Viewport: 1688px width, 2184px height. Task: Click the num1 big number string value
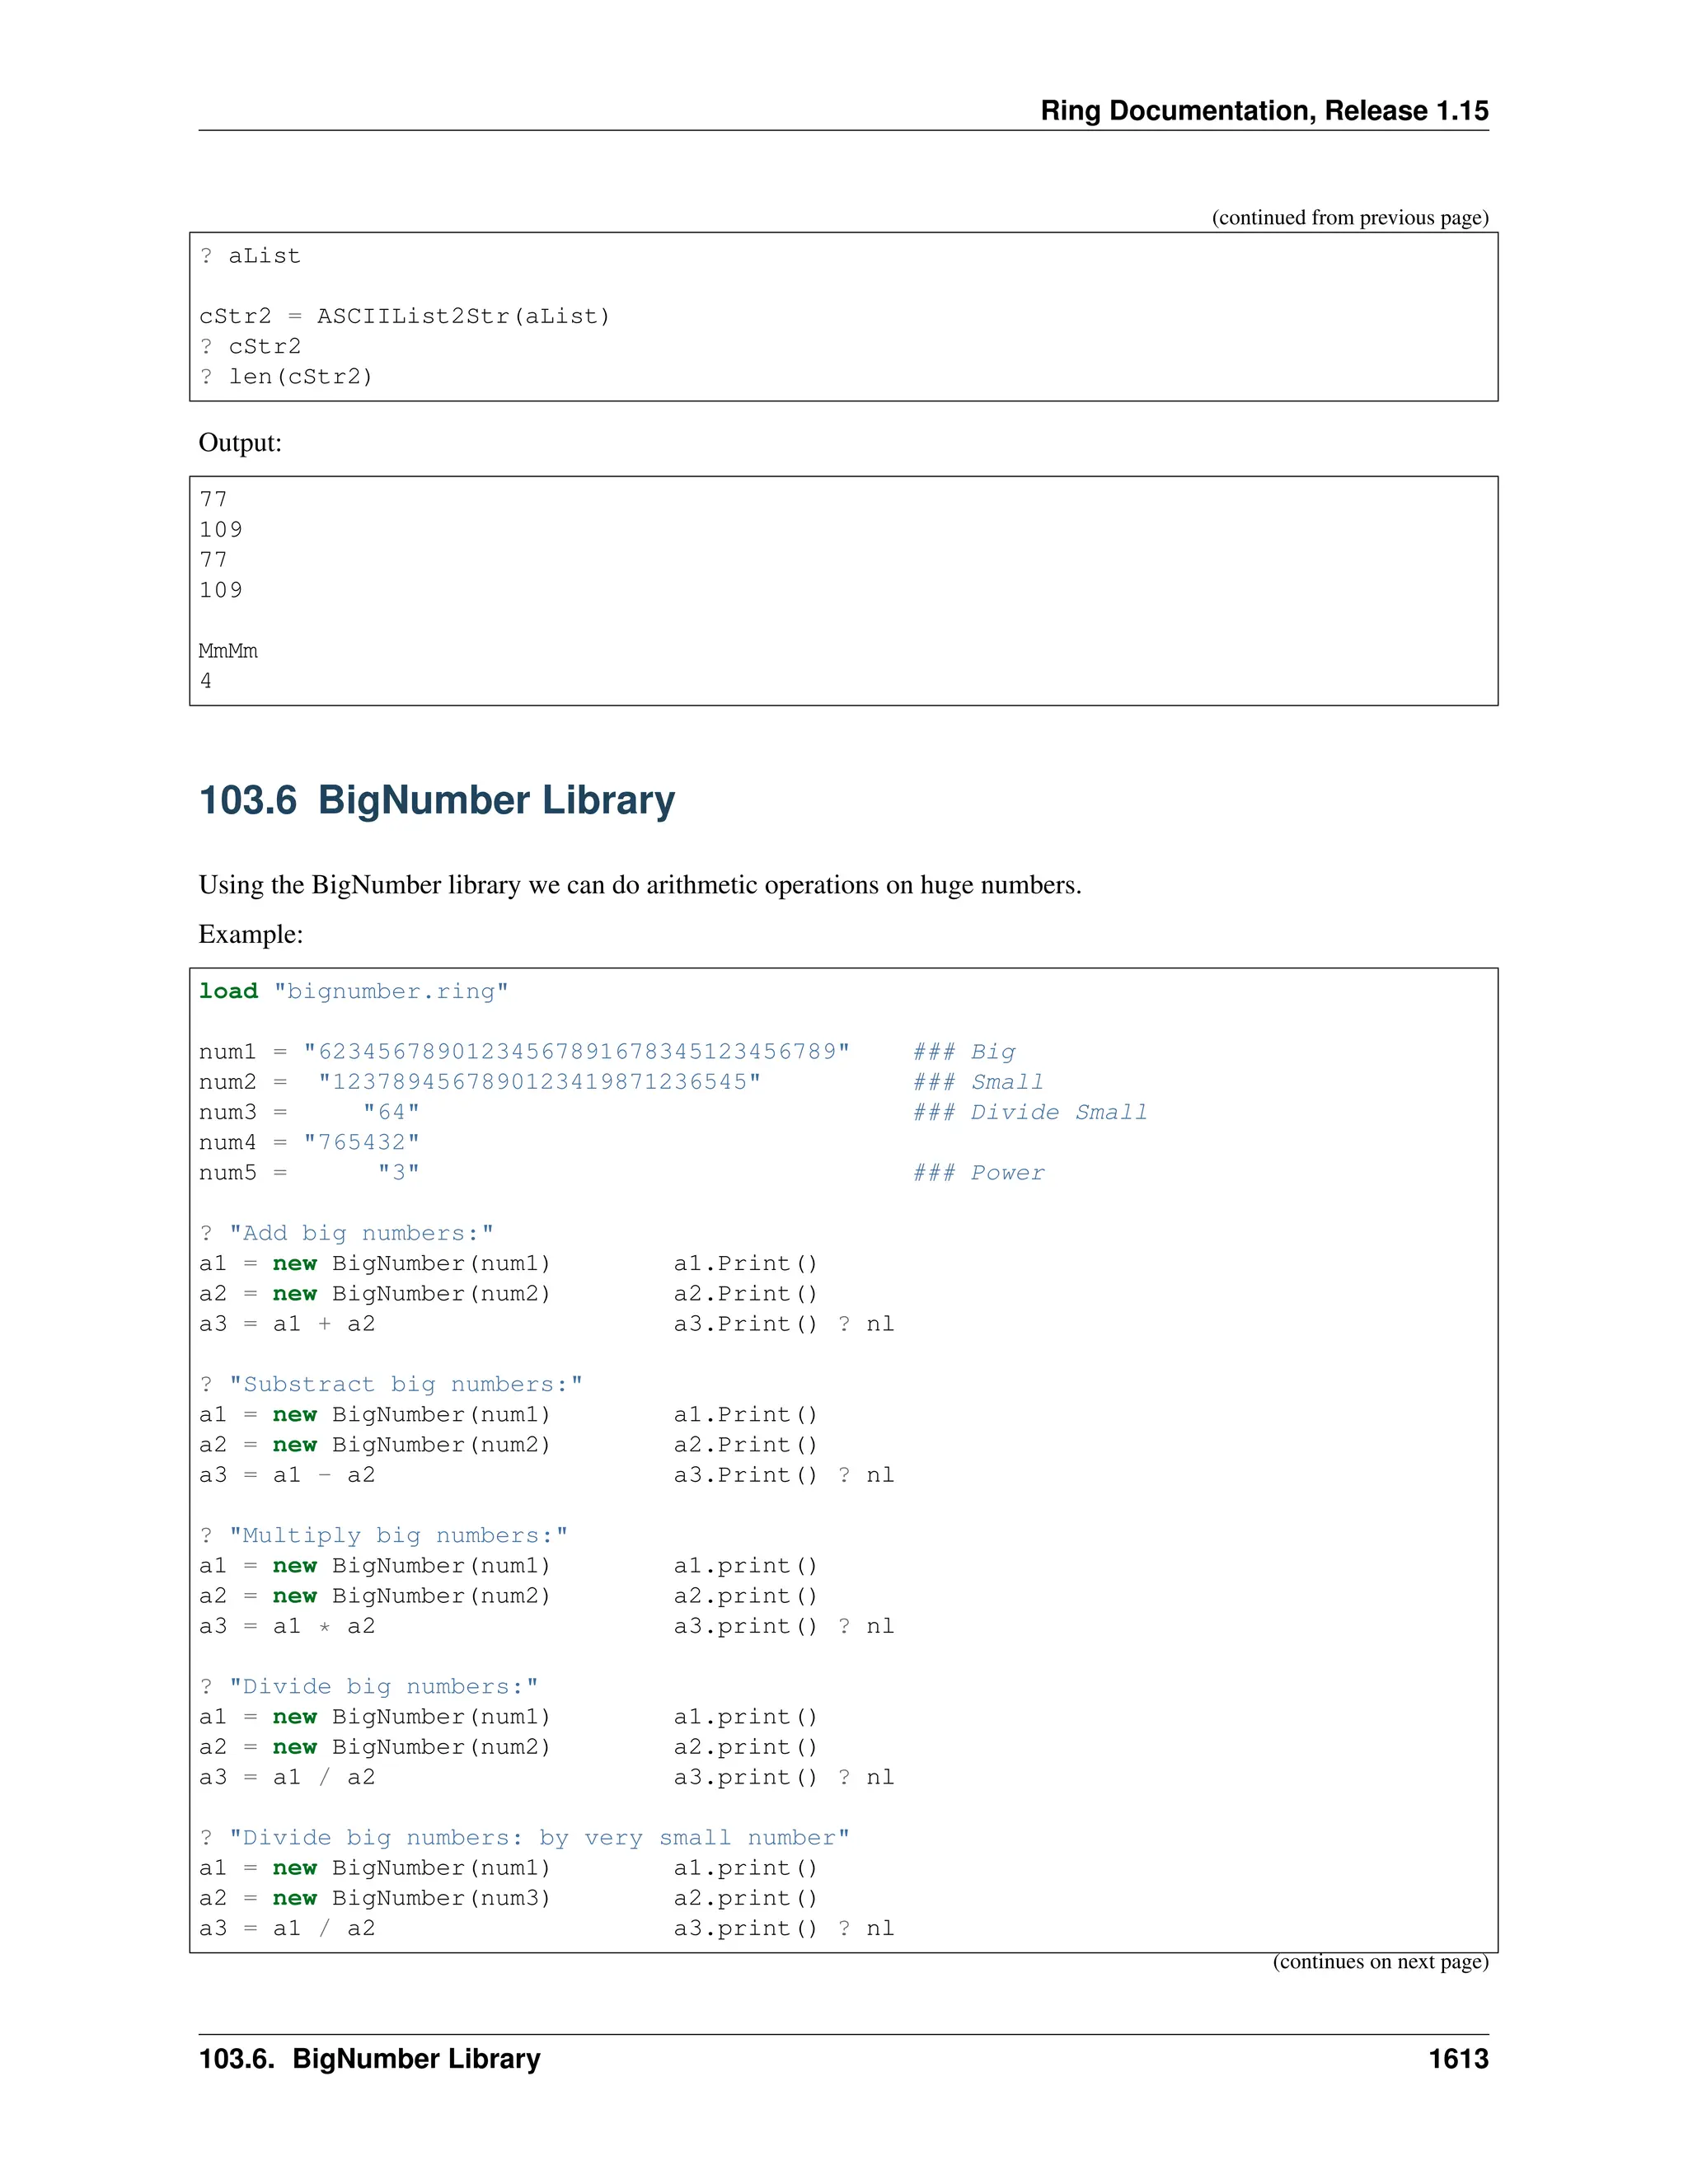pyautogui.click(x=577, y=1051)
